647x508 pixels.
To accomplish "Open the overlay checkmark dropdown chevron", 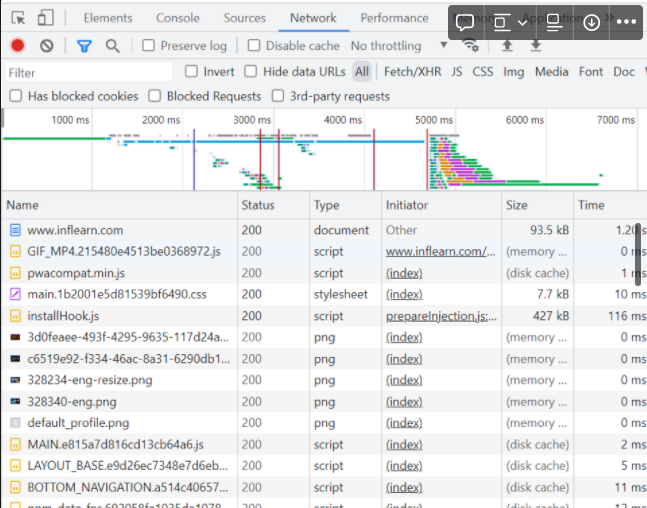I will (x=523, y=22).
